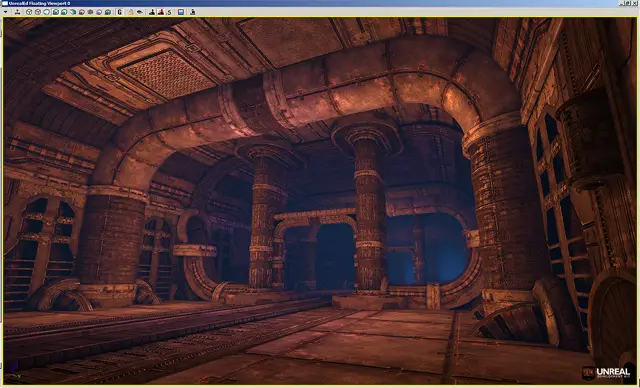Toggle realtime joystick icon in viewport toolbar
Viewport: 640px width, 388px height.
(18, 12)
